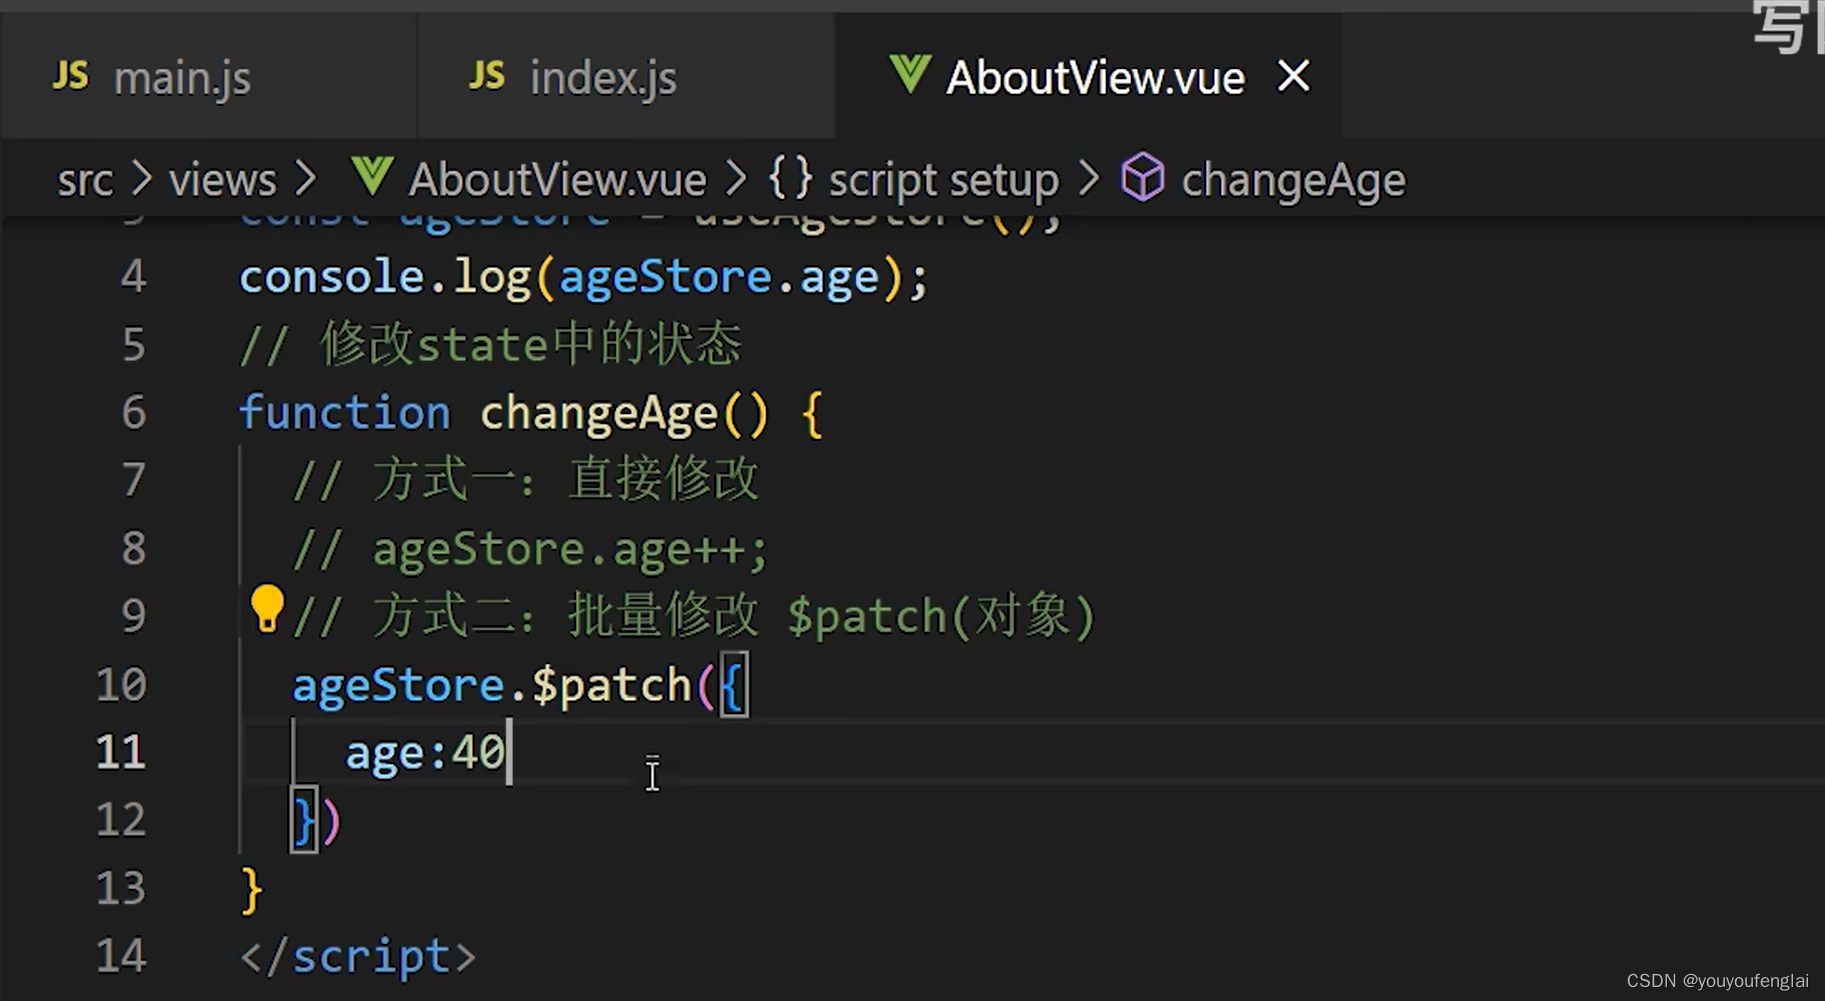Image resolution: width=1825 pixels, height=1001 pixels.
Task: Click the Vue icon in the breadcrumb
Action: point(372,178)
